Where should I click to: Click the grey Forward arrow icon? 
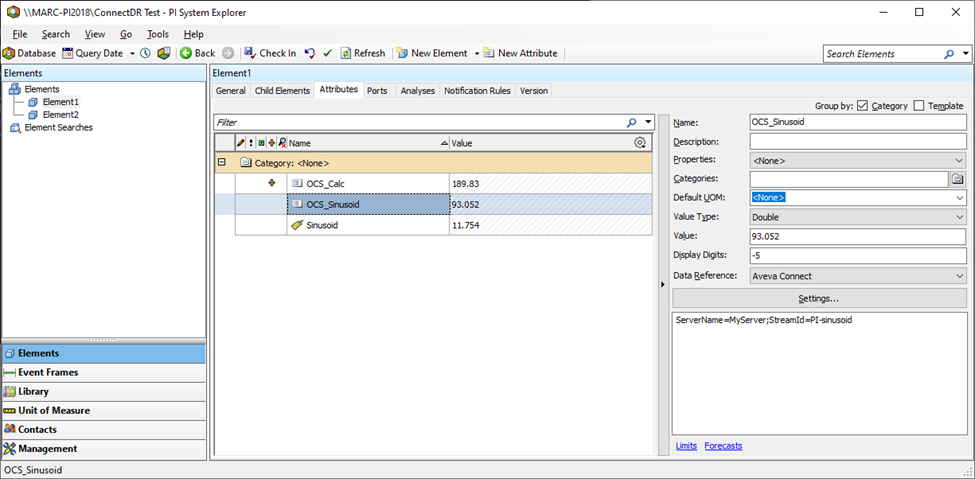228,53
